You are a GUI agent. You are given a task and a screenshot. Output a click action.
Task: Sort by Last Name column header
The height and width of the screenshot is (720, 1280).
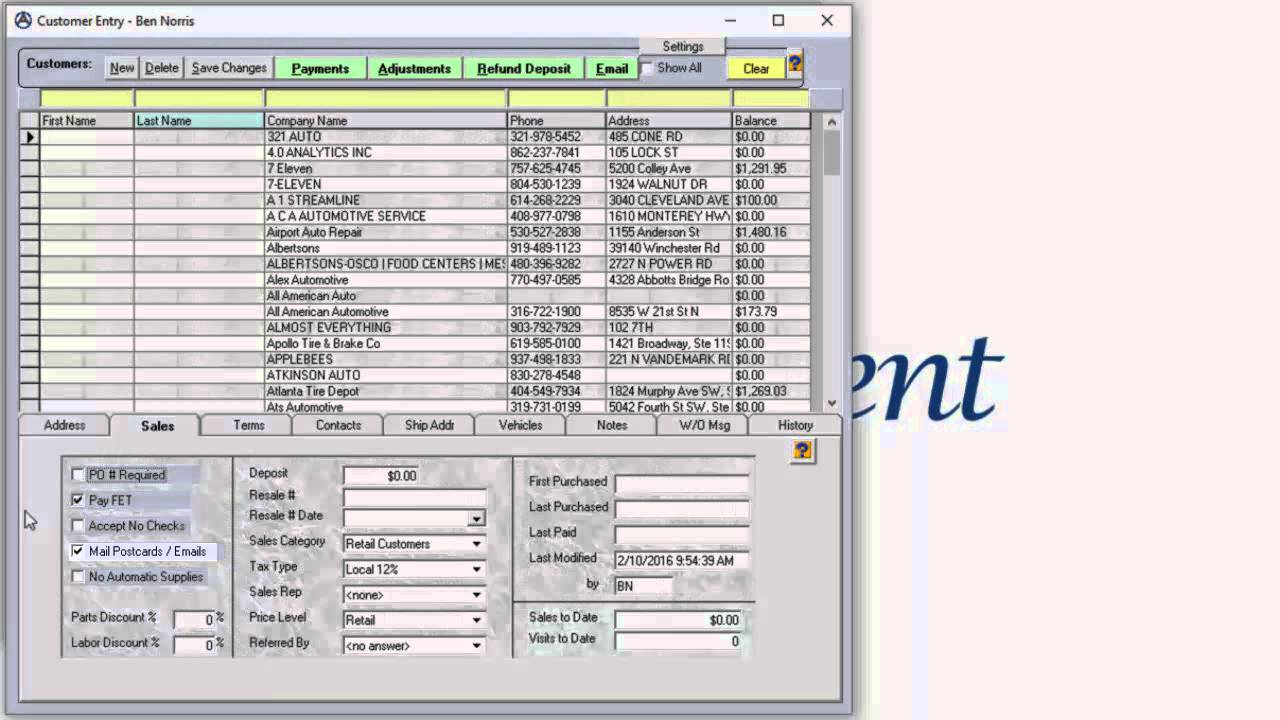199,121
